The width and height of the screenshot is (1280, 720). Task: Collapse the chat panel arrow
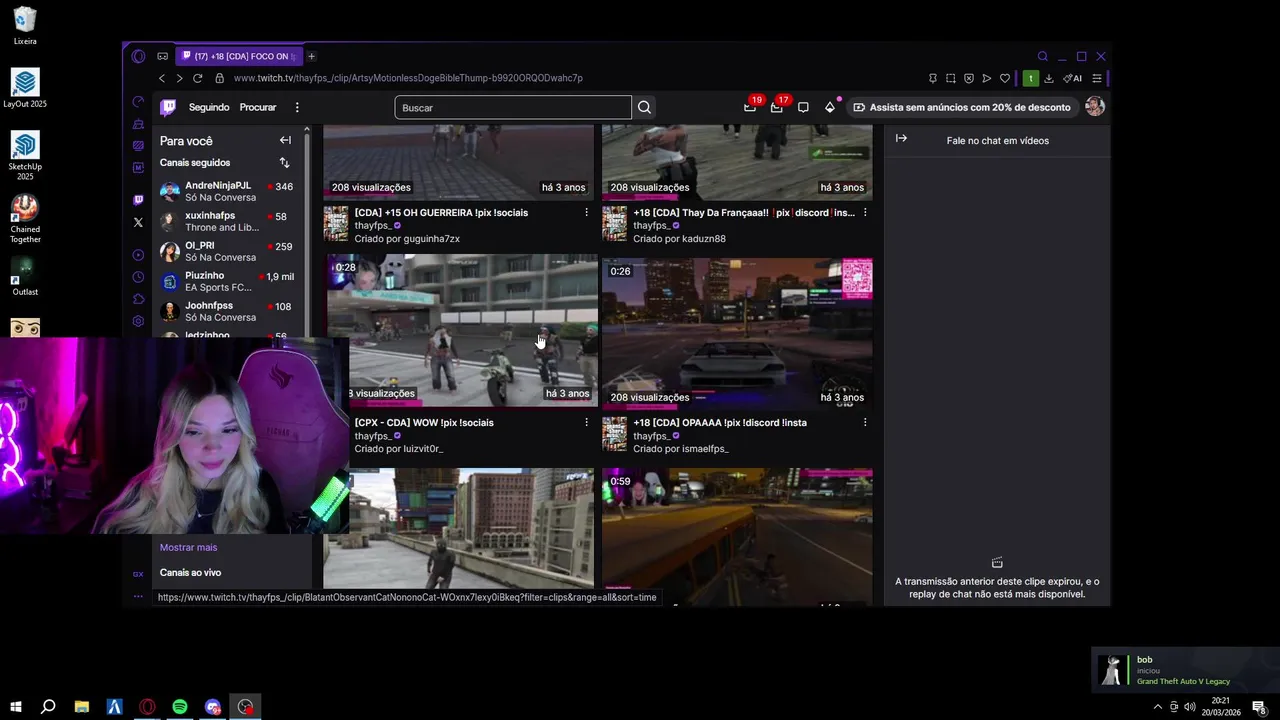901,139
